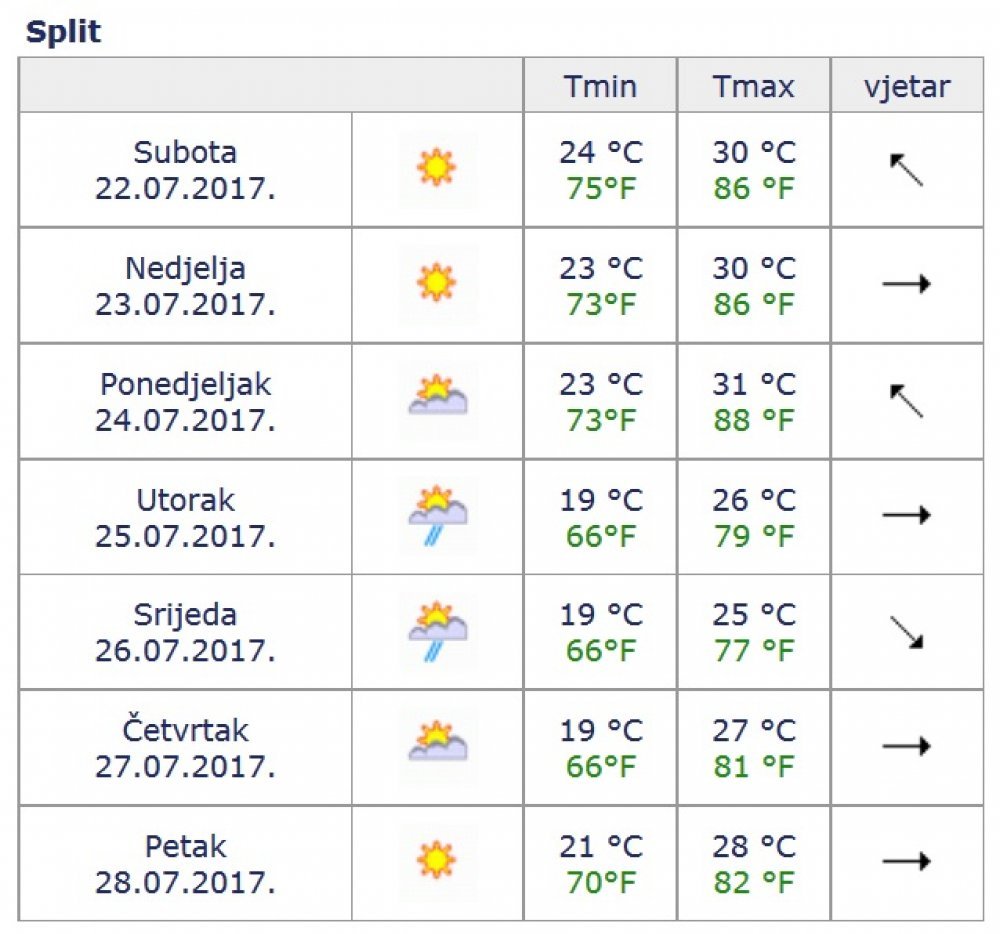Click the partly cloudy icon for Četvrtak

(x=438, y=741)
